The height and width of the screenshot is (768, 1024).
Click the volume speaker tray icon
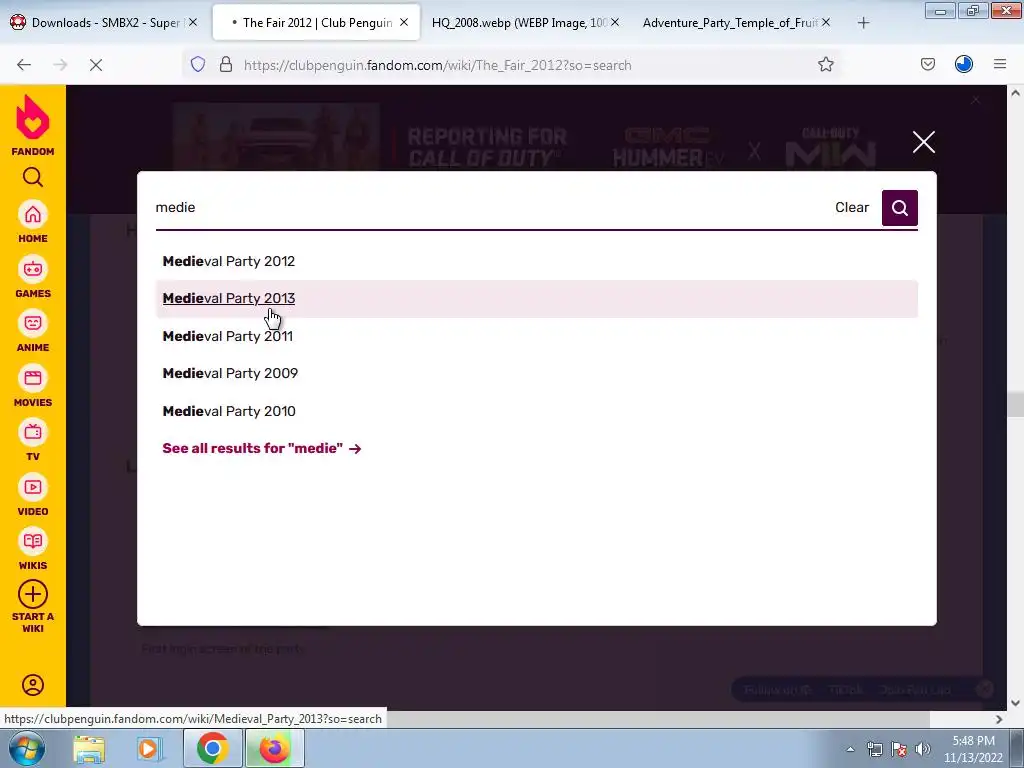pyautogui.click(x=923, y=749)
